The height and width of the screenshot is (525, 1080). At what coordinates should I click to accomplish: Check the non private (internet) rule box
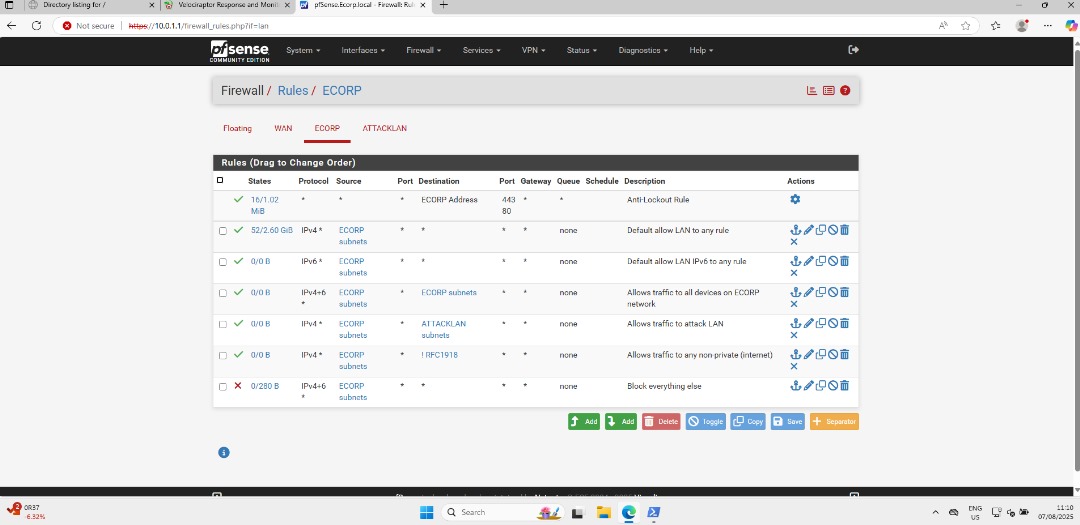[222, 356]
